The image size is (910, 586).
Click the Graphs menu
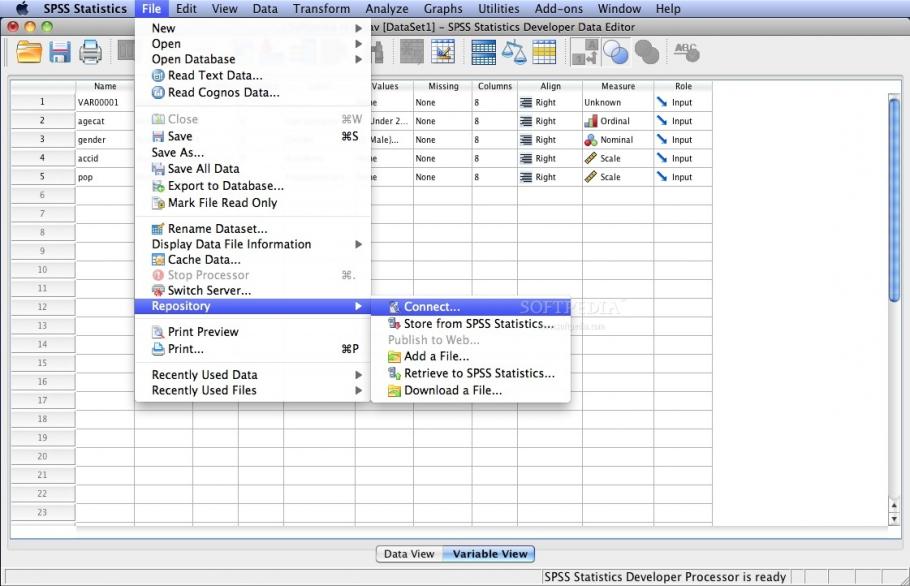[443, 8]
